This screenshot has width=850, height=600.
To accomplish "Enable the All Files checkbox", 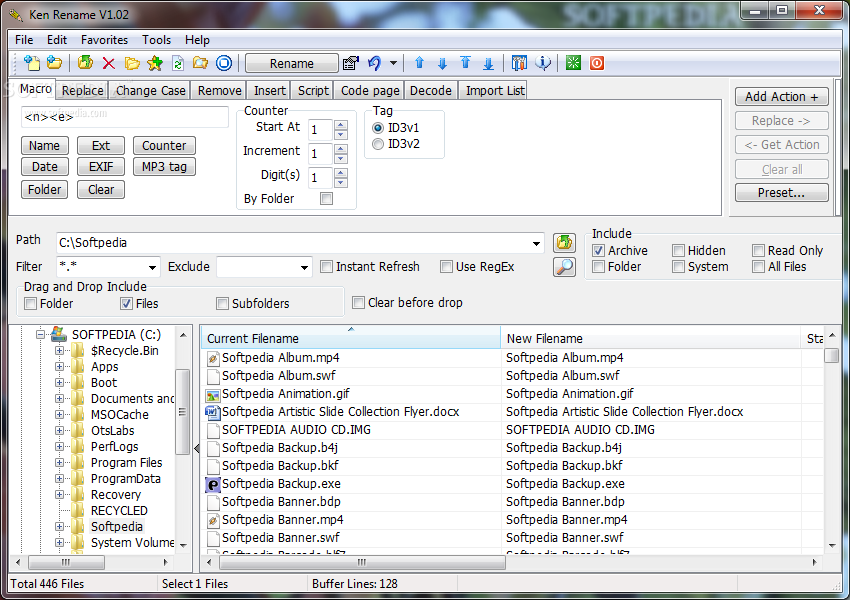I will point(758,267).
